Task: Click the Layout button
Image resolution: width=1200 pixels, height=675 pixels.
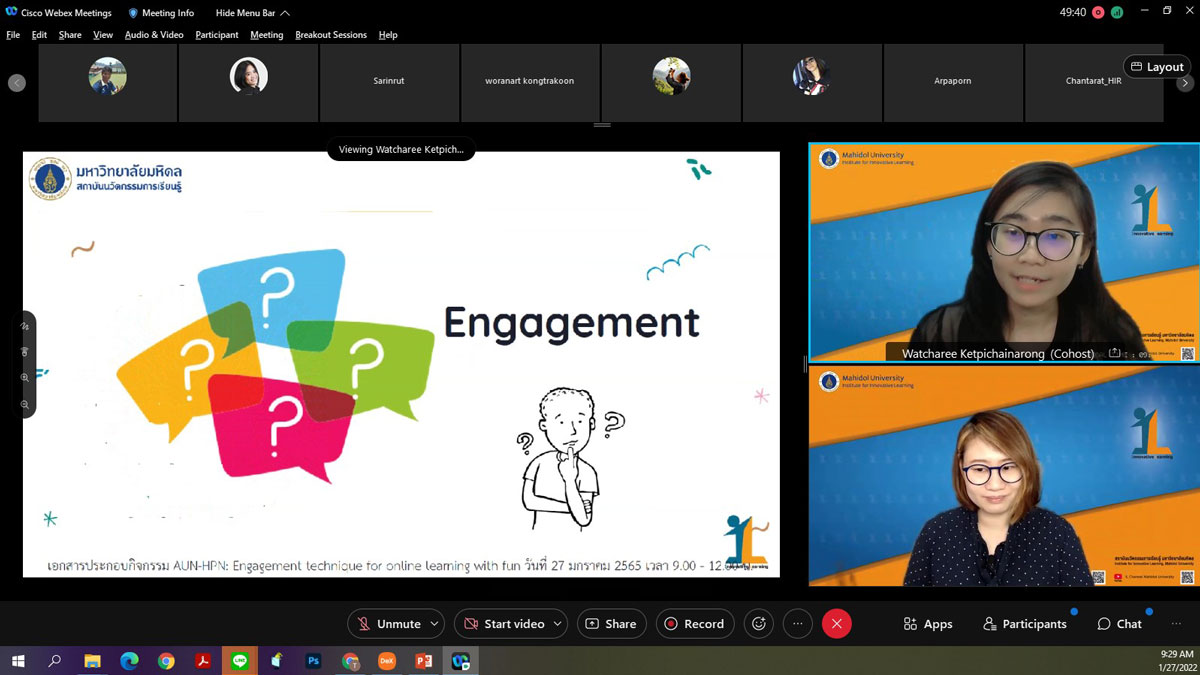Action: pyautogui.click(x=1156, y=67)
